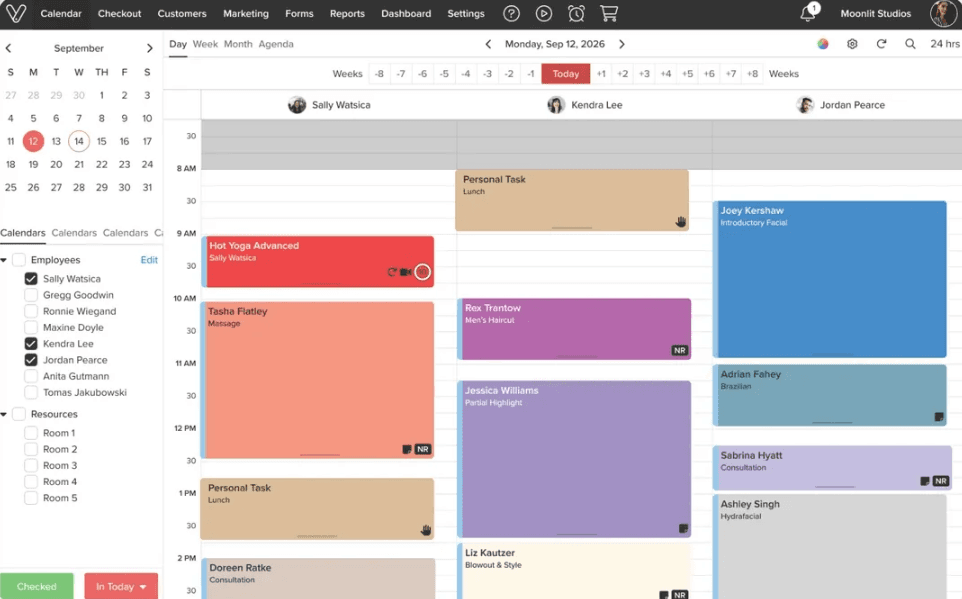Check Gregg Goodwin employee checkbox
Image resolution: width=962 pixels, height=599 pixels.
pos(31,295)
